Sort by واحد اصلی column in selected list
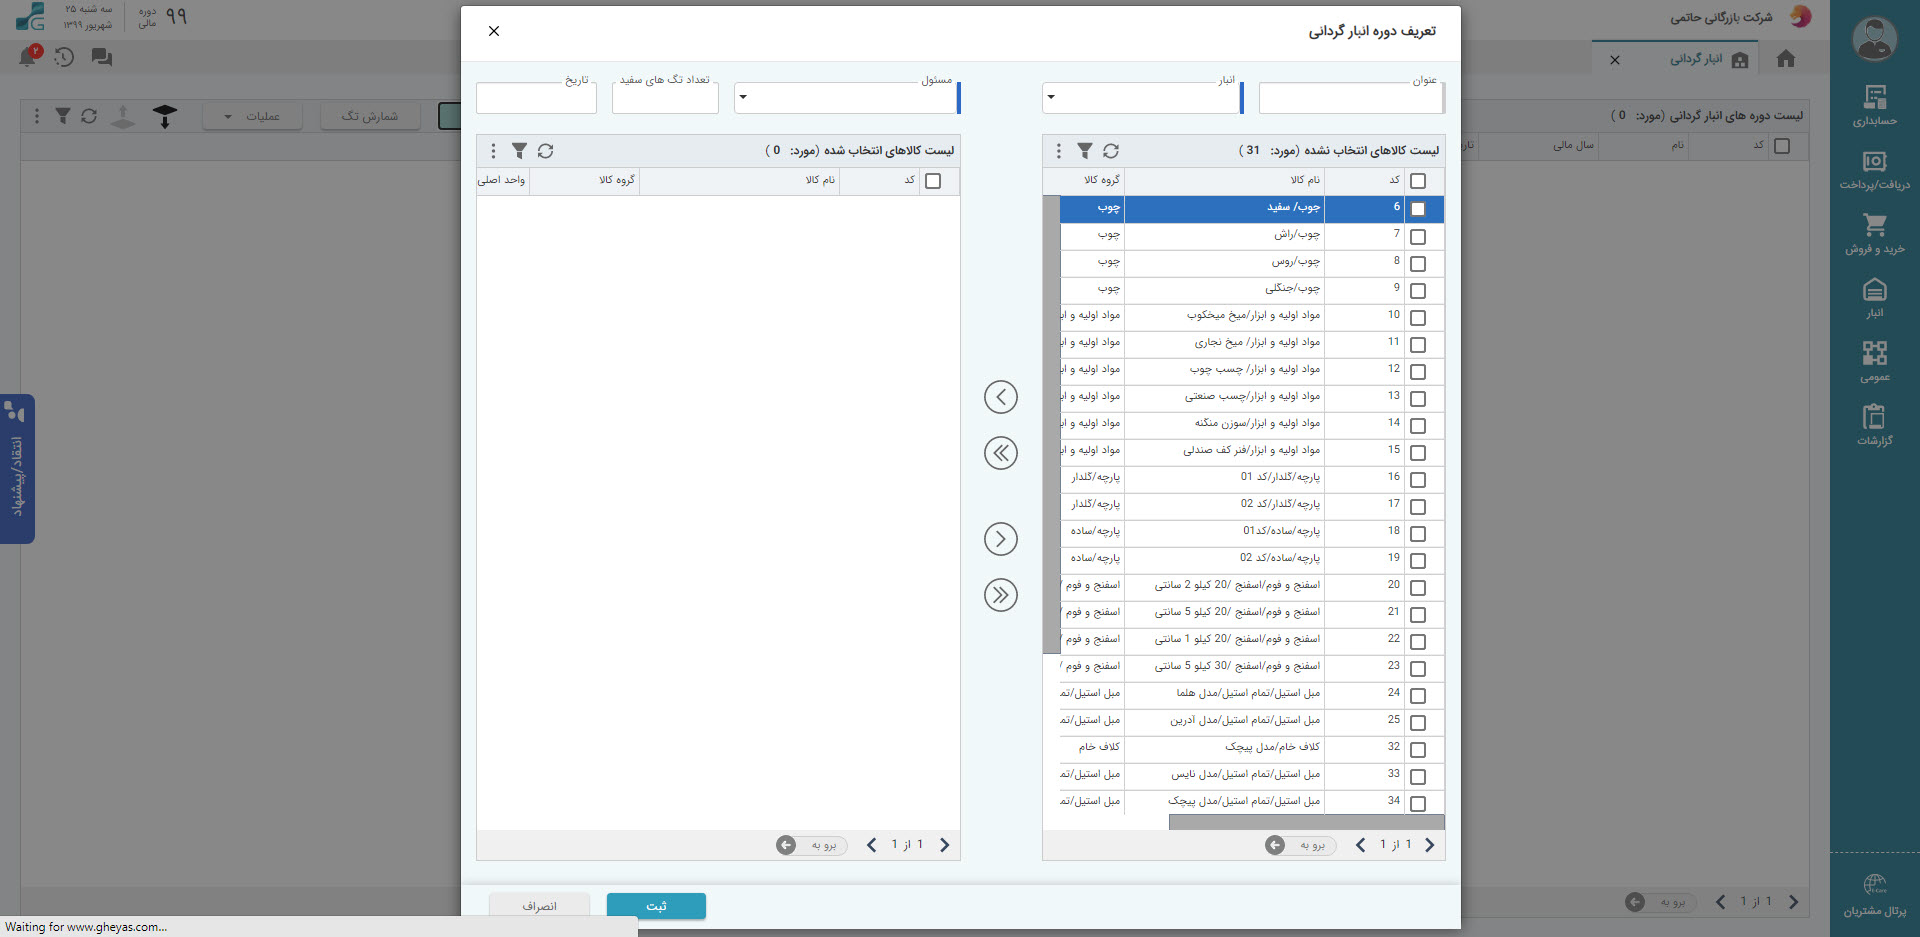Screen dimensions: 1920x937 (x=502, y=181)
